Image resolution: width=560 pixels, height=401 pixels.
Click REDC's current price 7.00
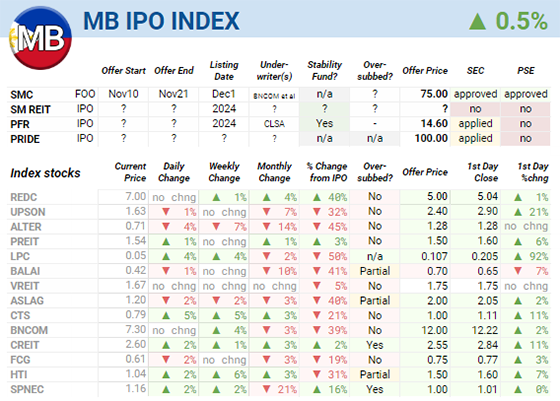pyautogui.click(x=136, y=196)
